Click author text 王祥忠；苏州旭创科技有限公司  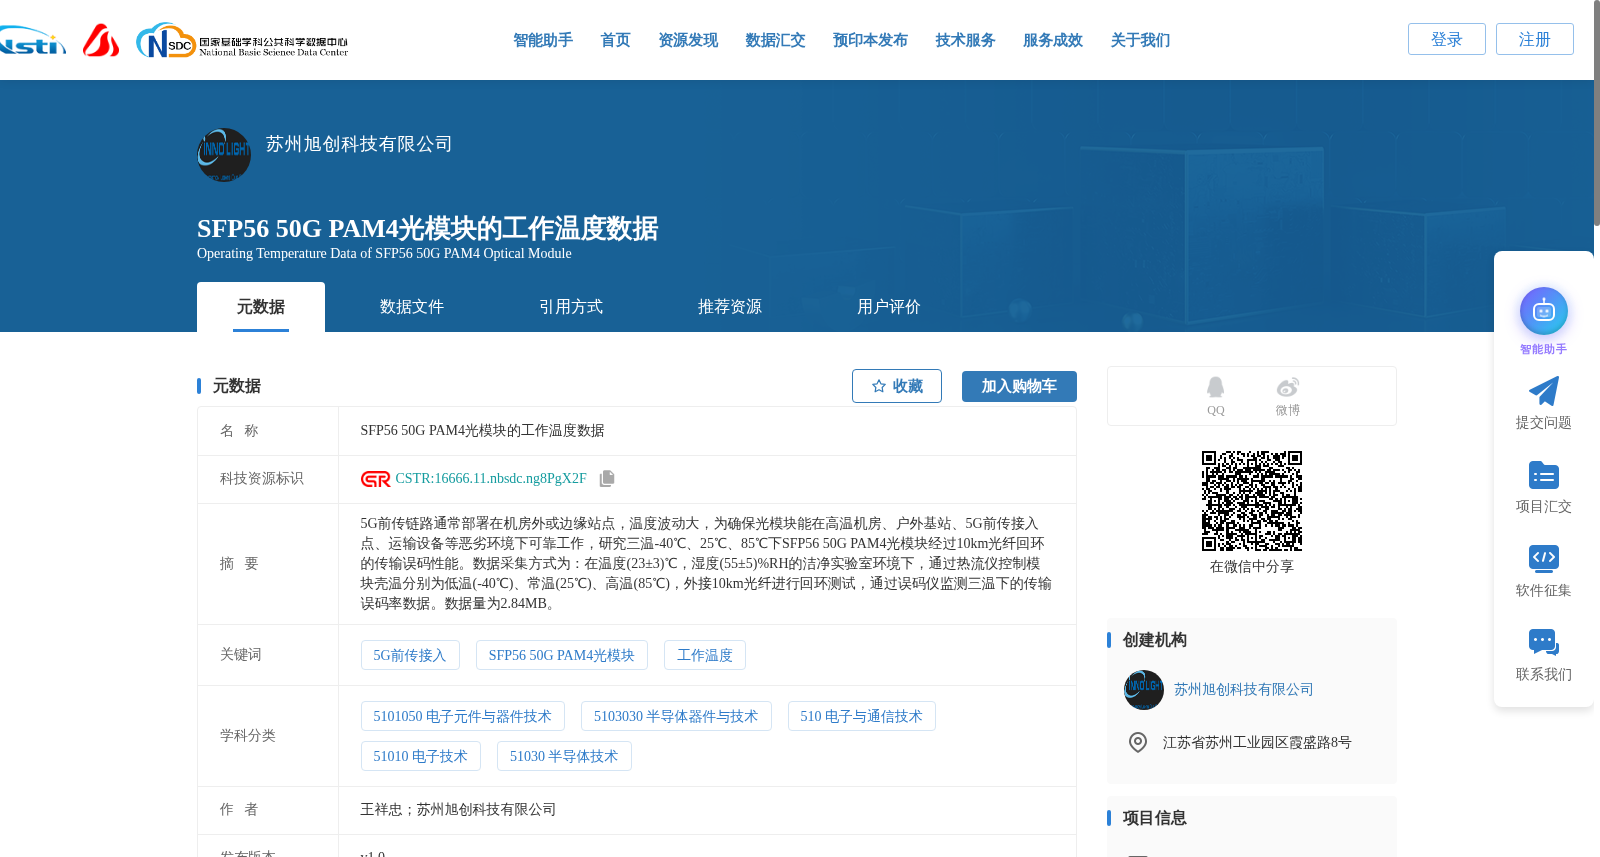tap(458, 810)
